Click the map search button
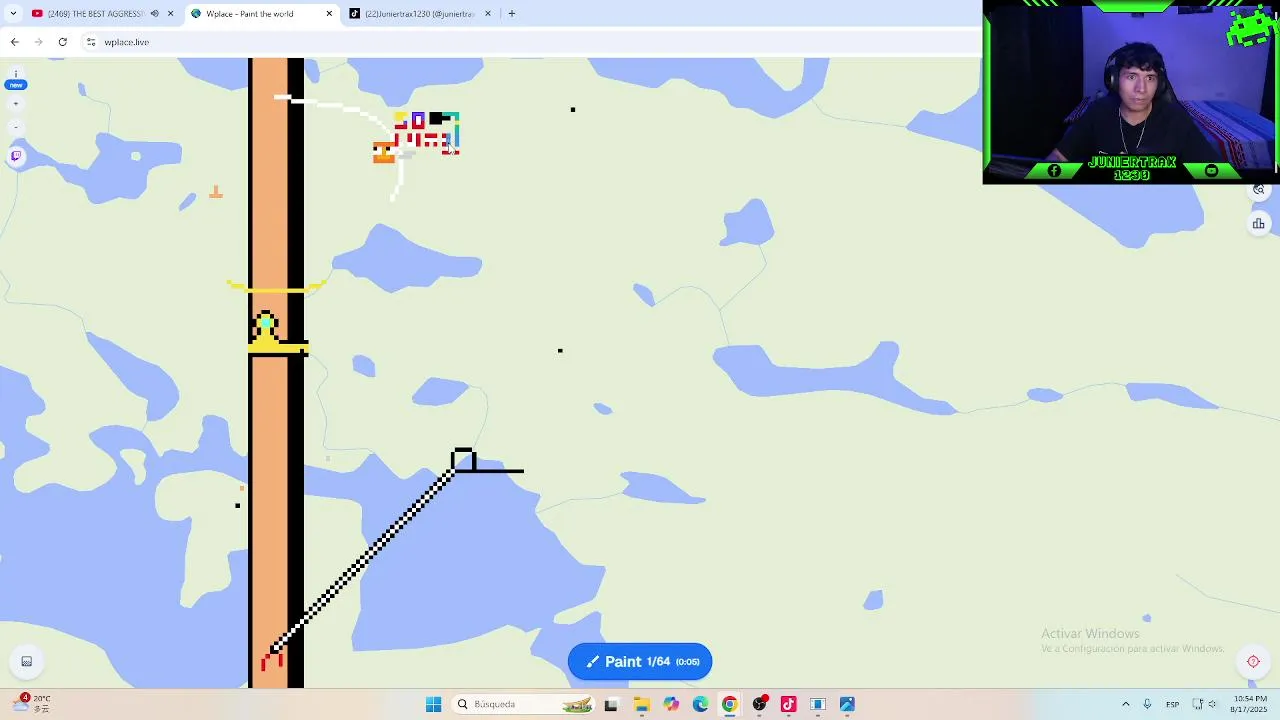1280x720 pixels. (1259, 190)
